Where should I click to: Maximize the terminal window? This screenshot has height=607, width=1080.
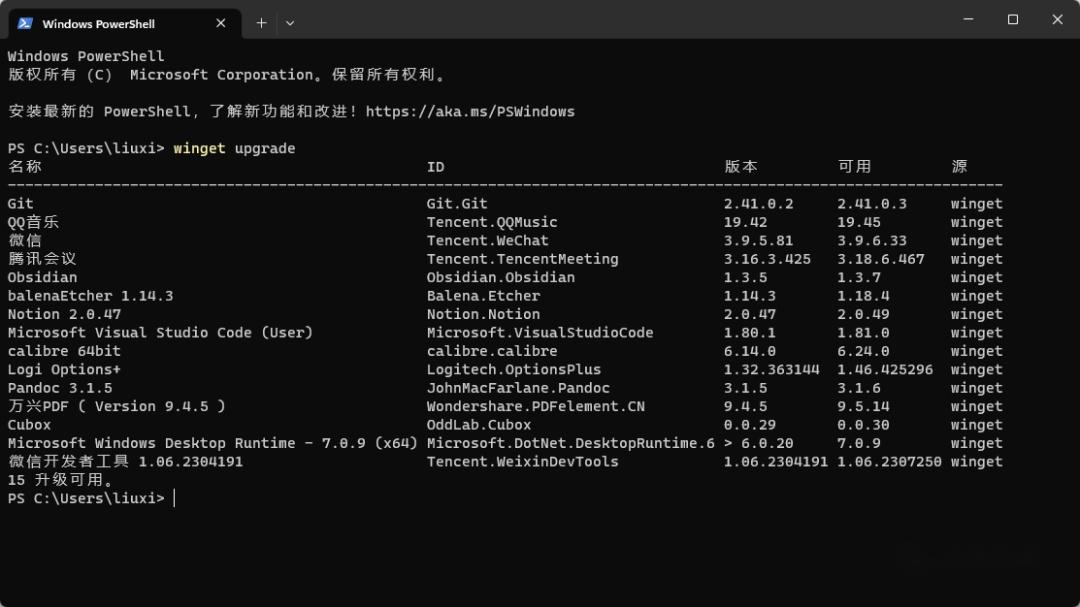pos(1013,19)
